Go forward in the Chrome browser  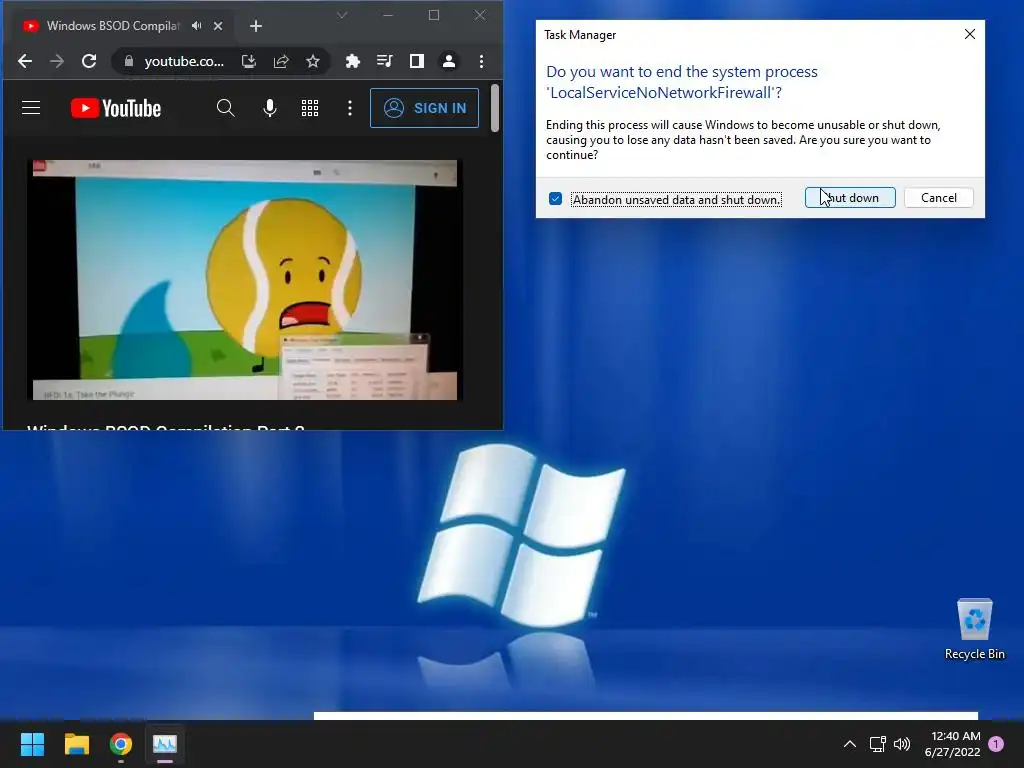tap(57, 61)
